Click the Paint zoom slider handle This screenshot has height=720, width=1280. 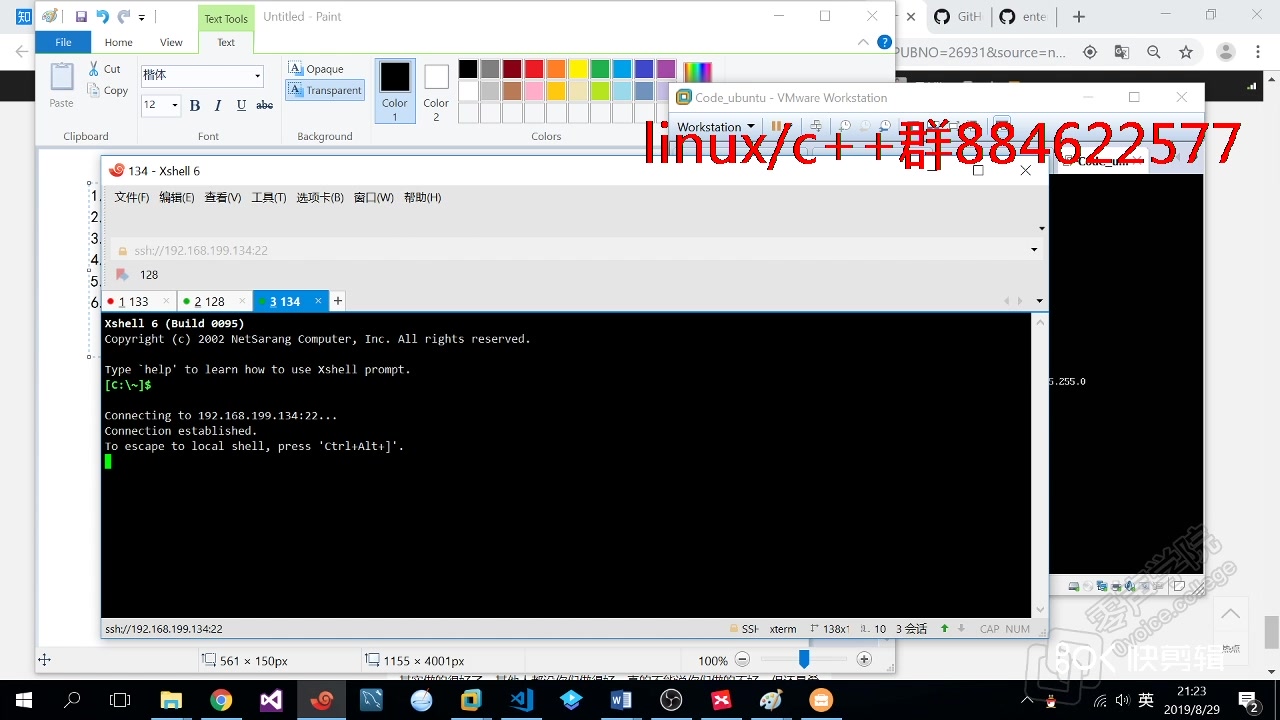(803, 659)
